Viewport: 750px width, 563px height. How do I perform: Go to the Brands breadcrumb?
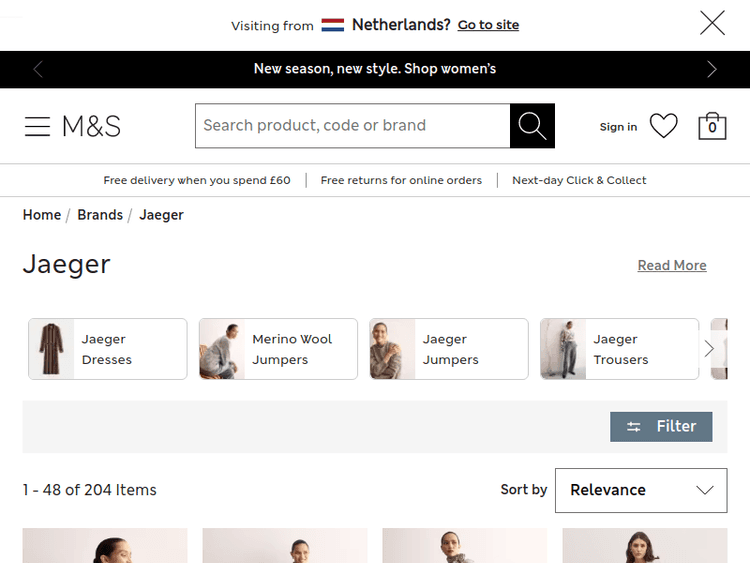coord(100,215)
